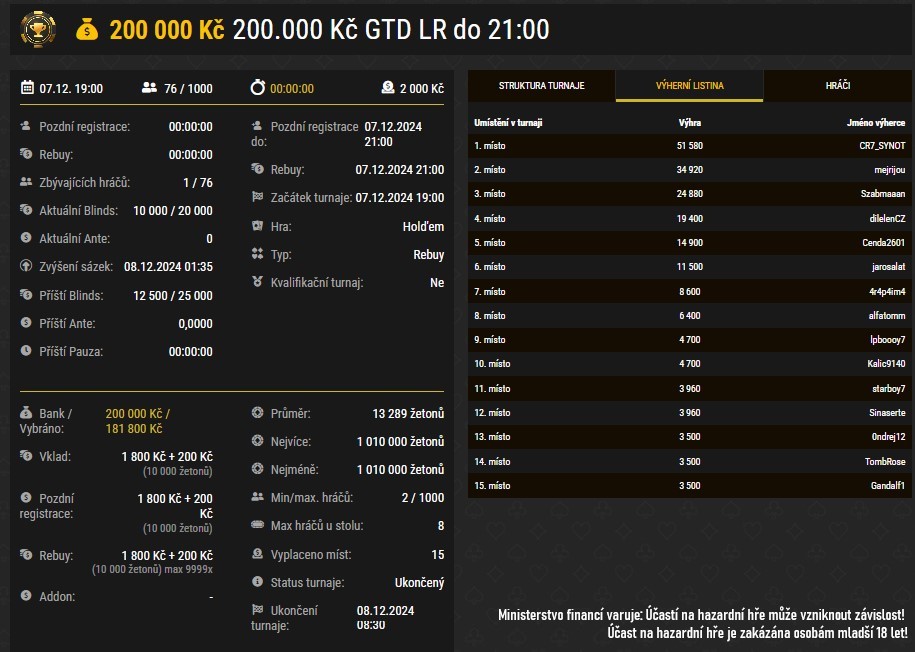This screenshot has width=915, height=652.
Task: Click the medal icon beside Kvalifikační turnaj
Action: click(x=257, y=283)
